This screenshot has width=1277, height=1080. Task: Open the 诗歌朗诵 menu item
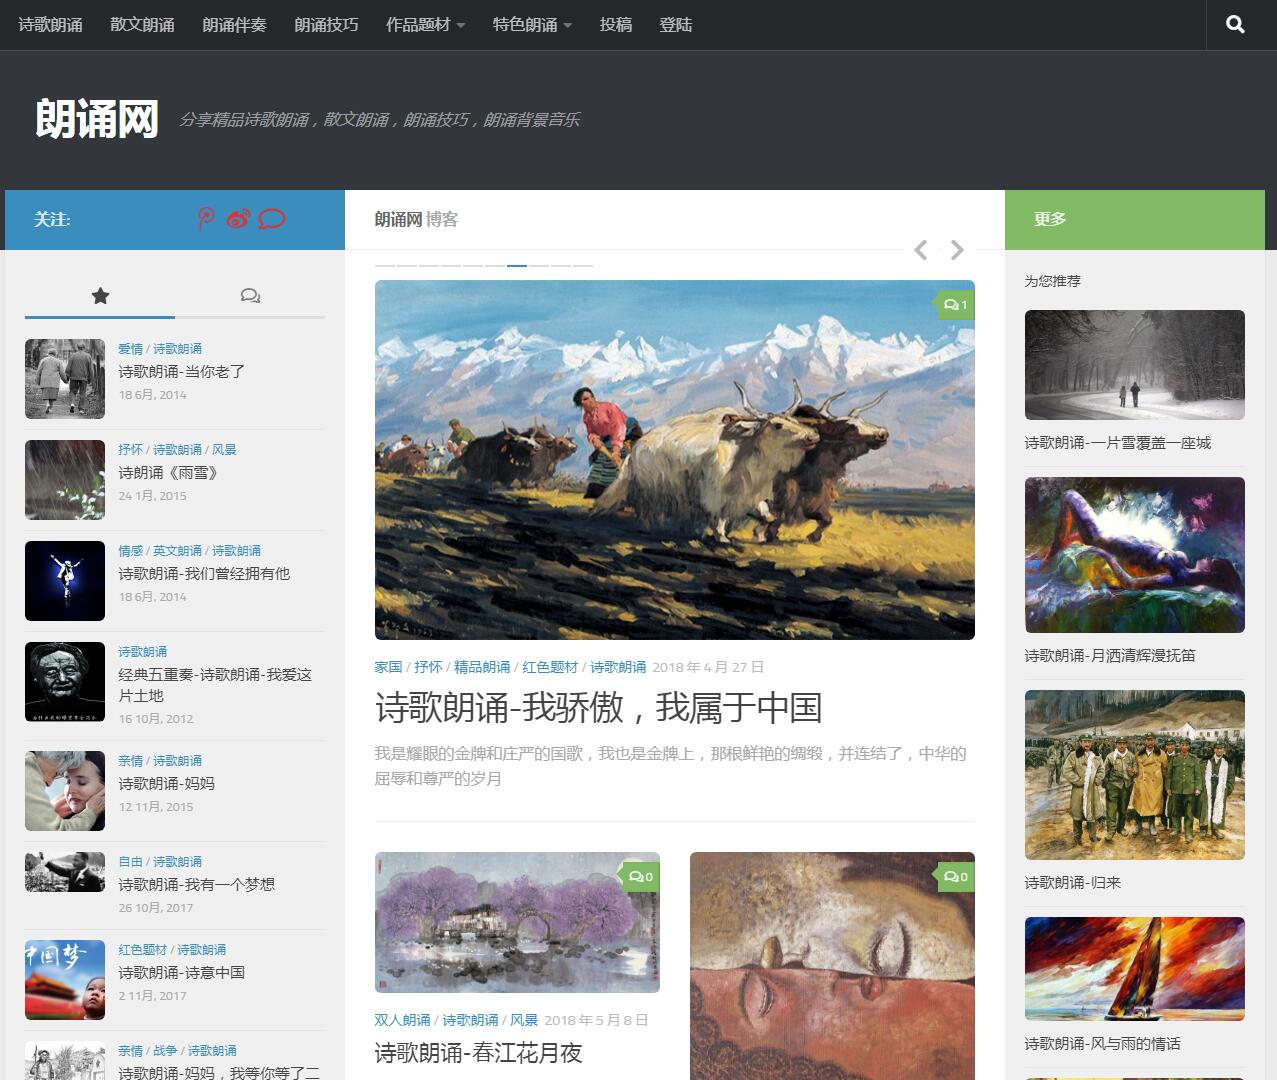50,25
